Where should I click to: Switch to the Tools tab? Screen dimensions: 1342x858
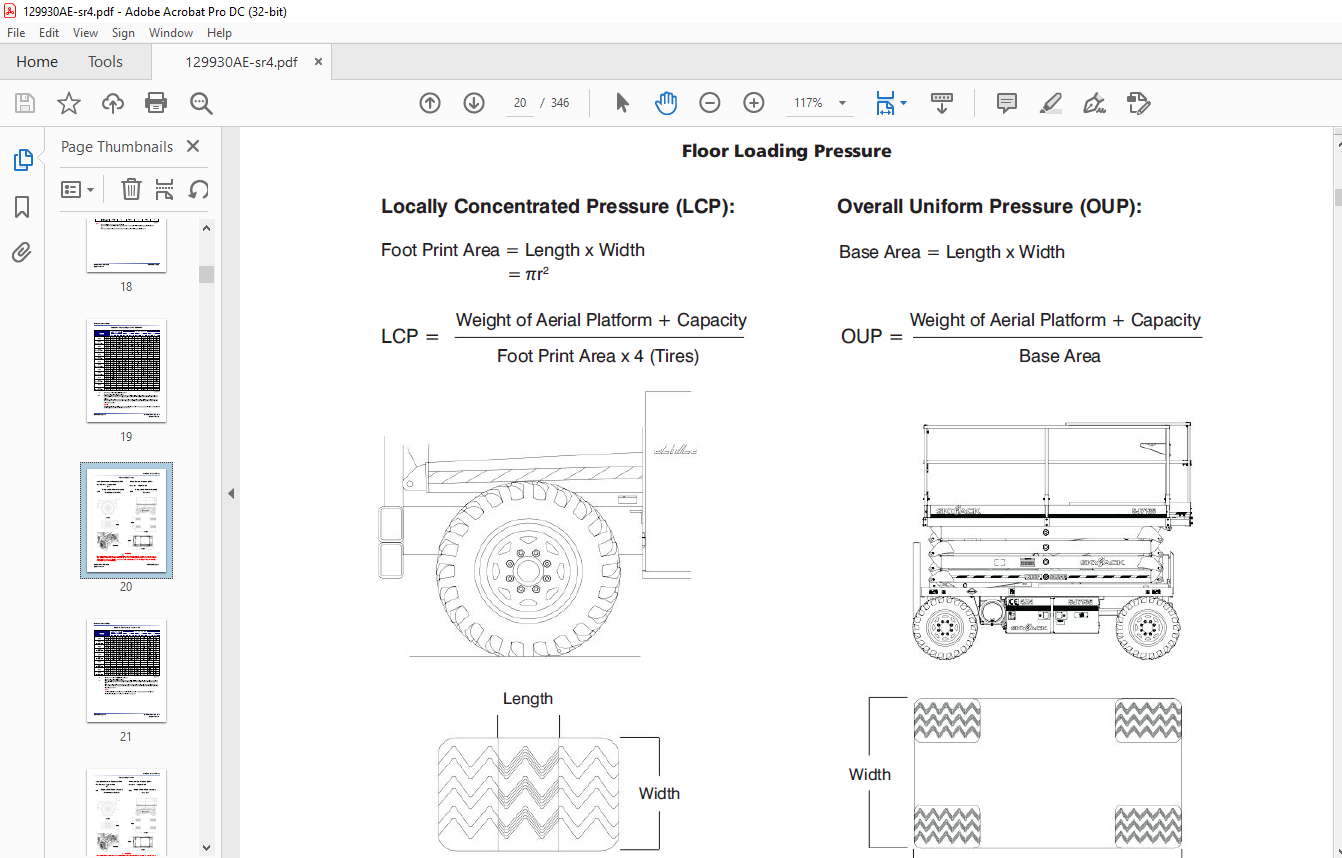click(105, 62)
